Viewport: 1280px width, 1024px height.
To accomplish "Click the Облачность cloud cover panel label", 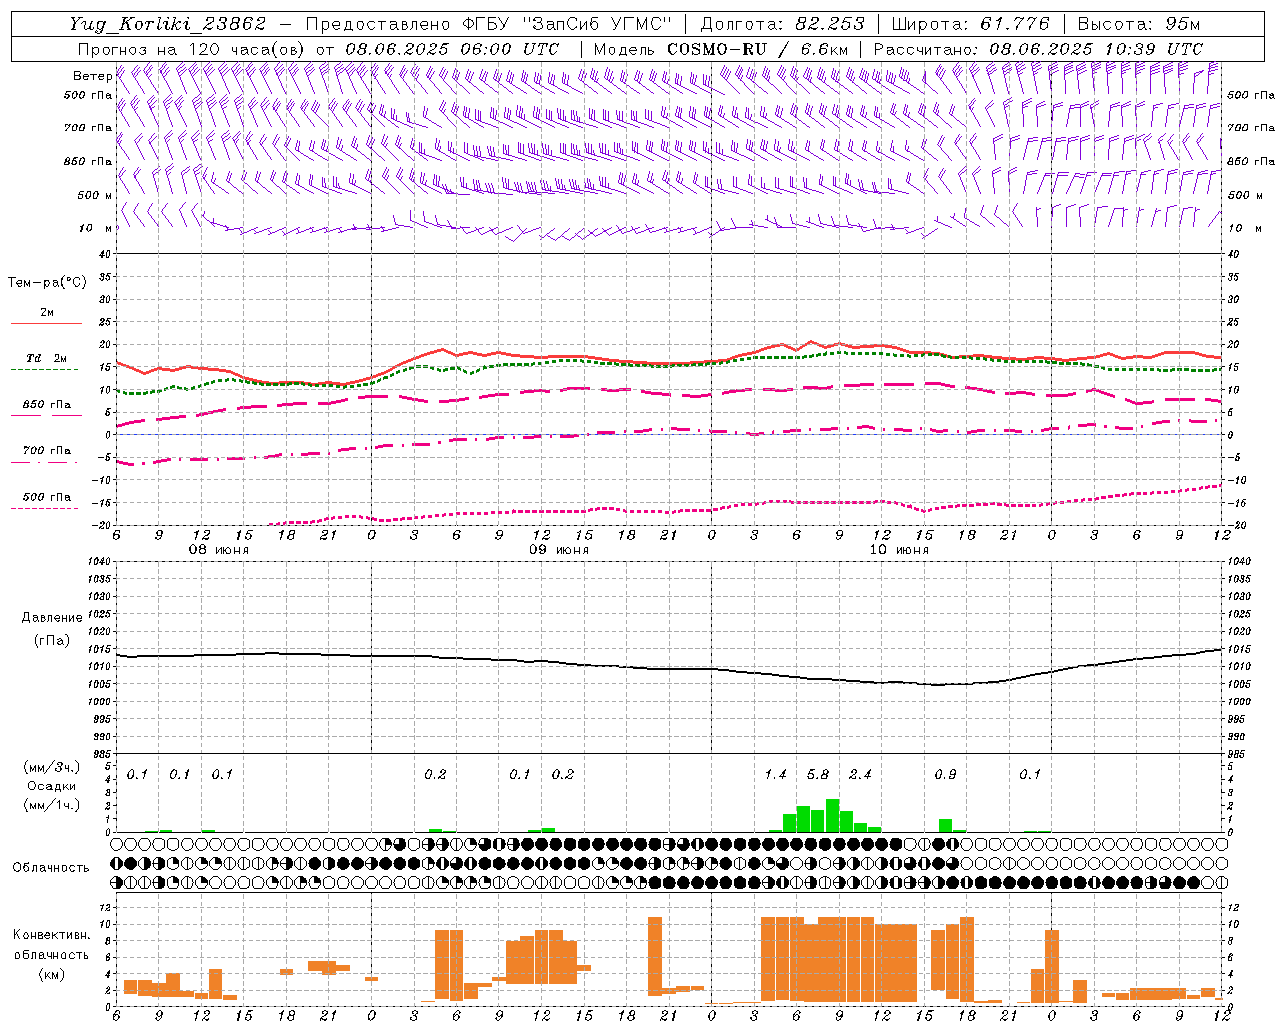I will (51, 868).
